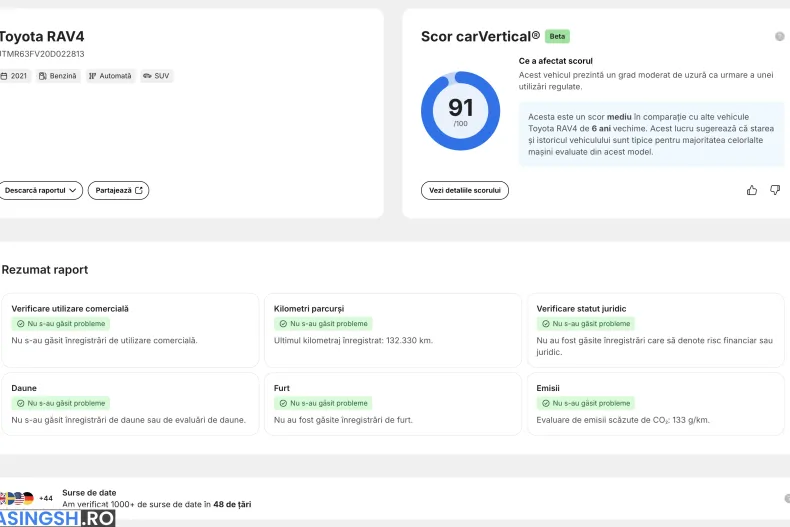Open the Furt summary card
This screenshot has height=527, width=790.
coord(393,404)
